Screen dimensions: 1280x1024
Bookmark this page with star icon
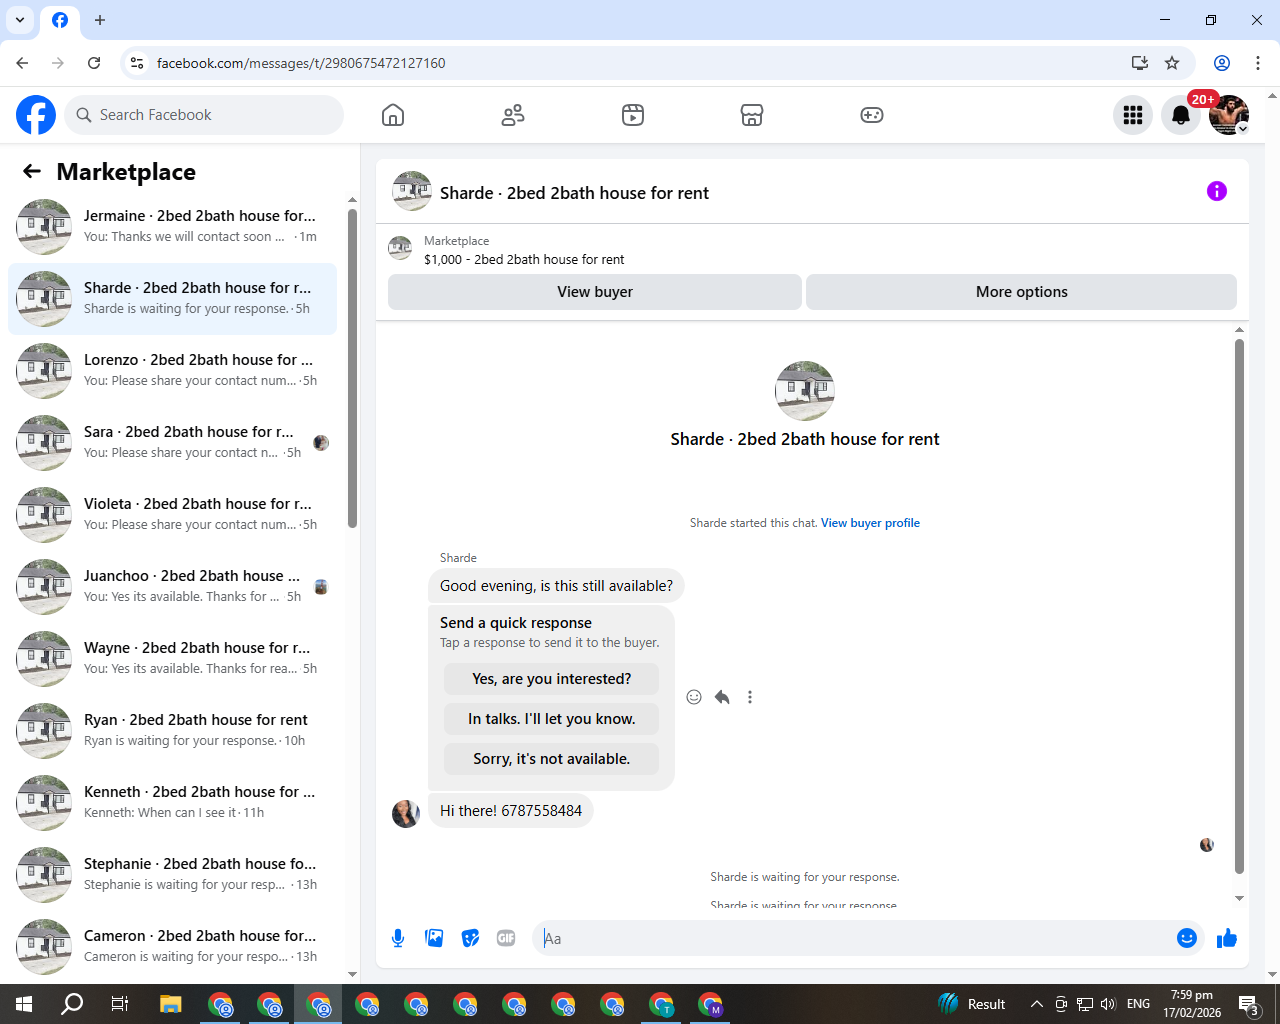point(1172,63)
